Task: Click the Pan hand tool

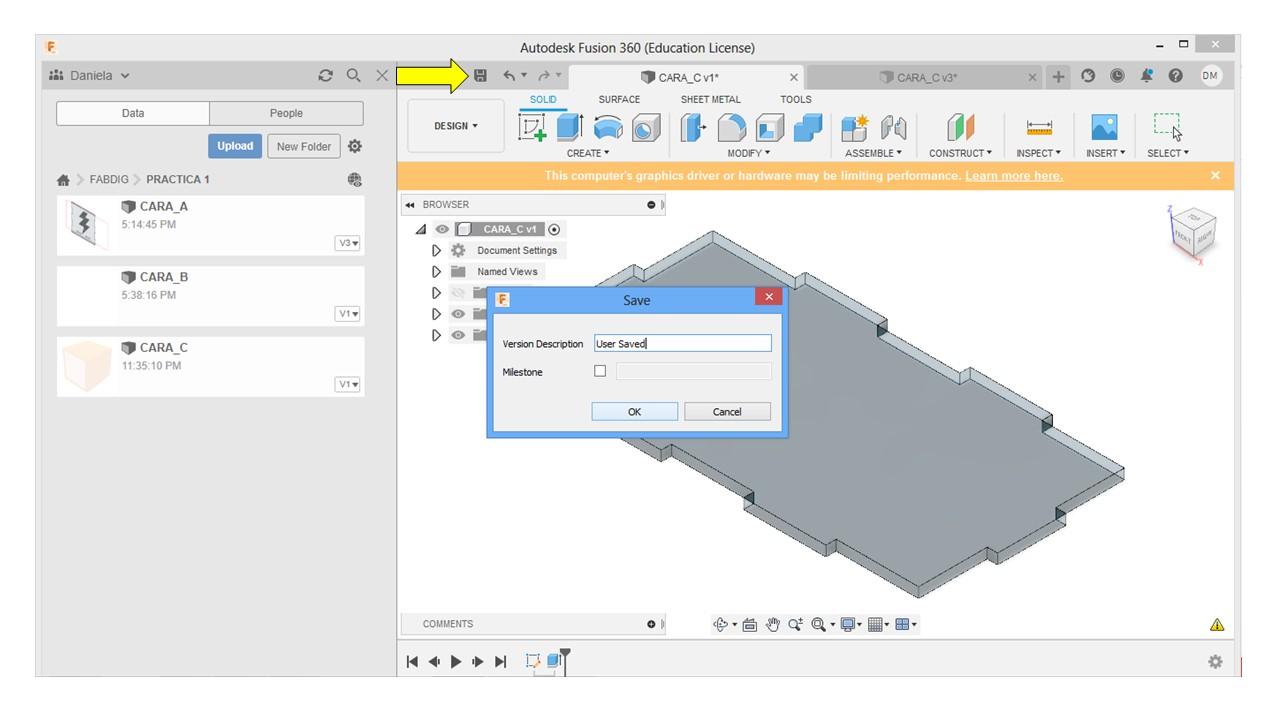Action: 773,624
